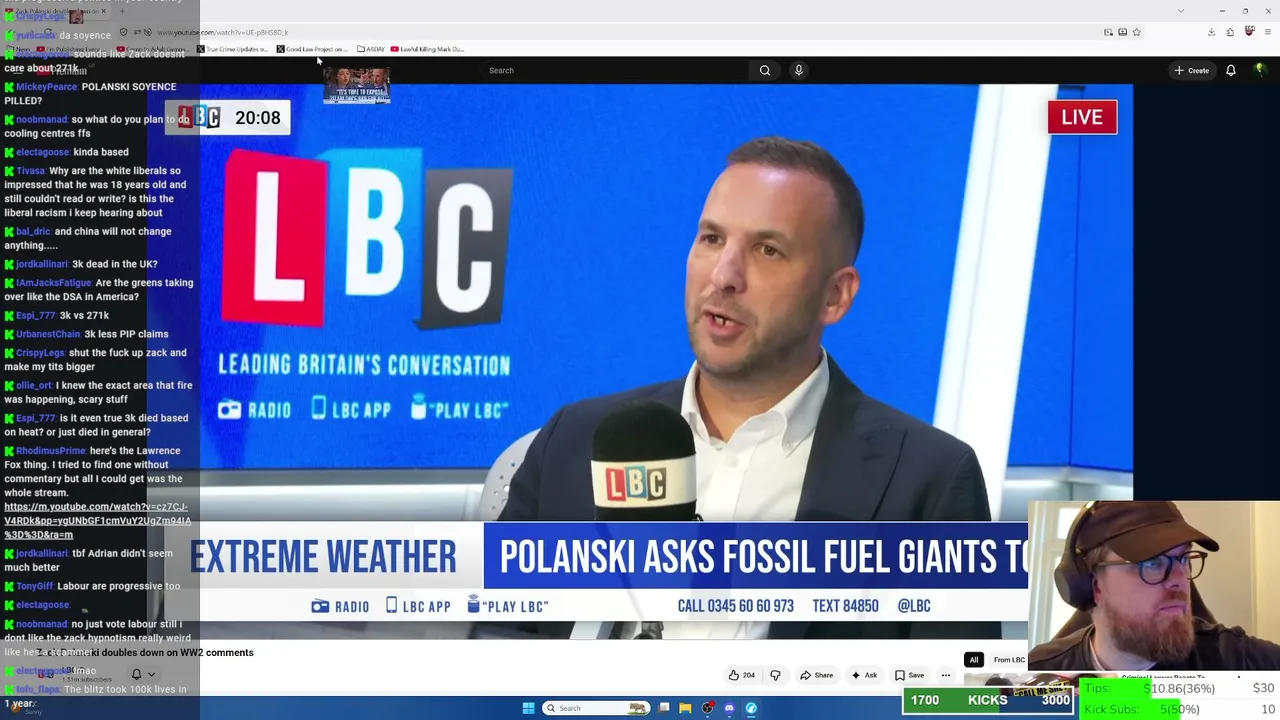Open the more actions ellipsis under video

pos(945,675)
